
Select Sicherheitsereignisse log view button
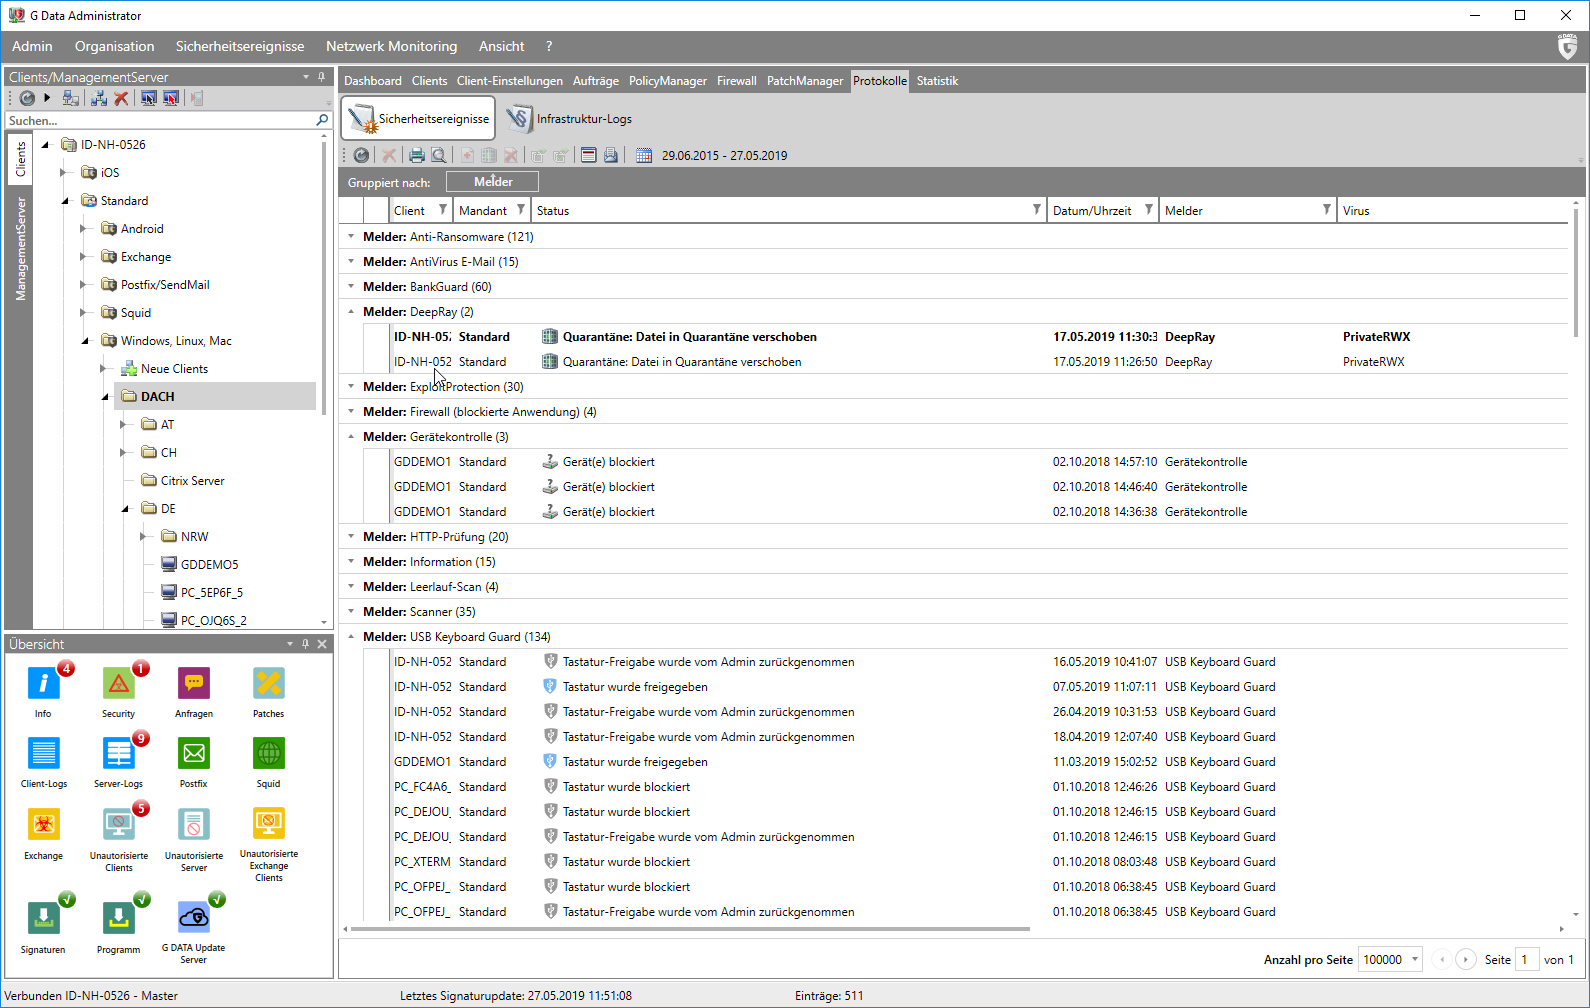point(419,118)
